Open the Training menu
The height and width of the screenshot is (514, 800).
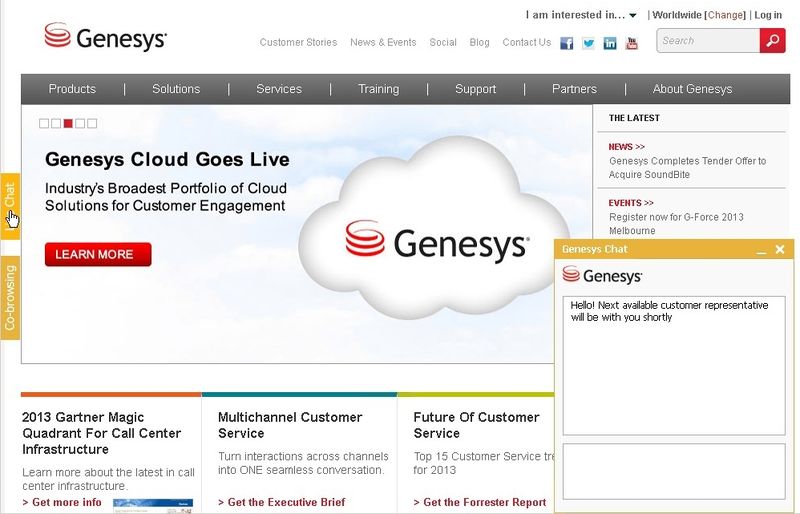pos(379,89)
